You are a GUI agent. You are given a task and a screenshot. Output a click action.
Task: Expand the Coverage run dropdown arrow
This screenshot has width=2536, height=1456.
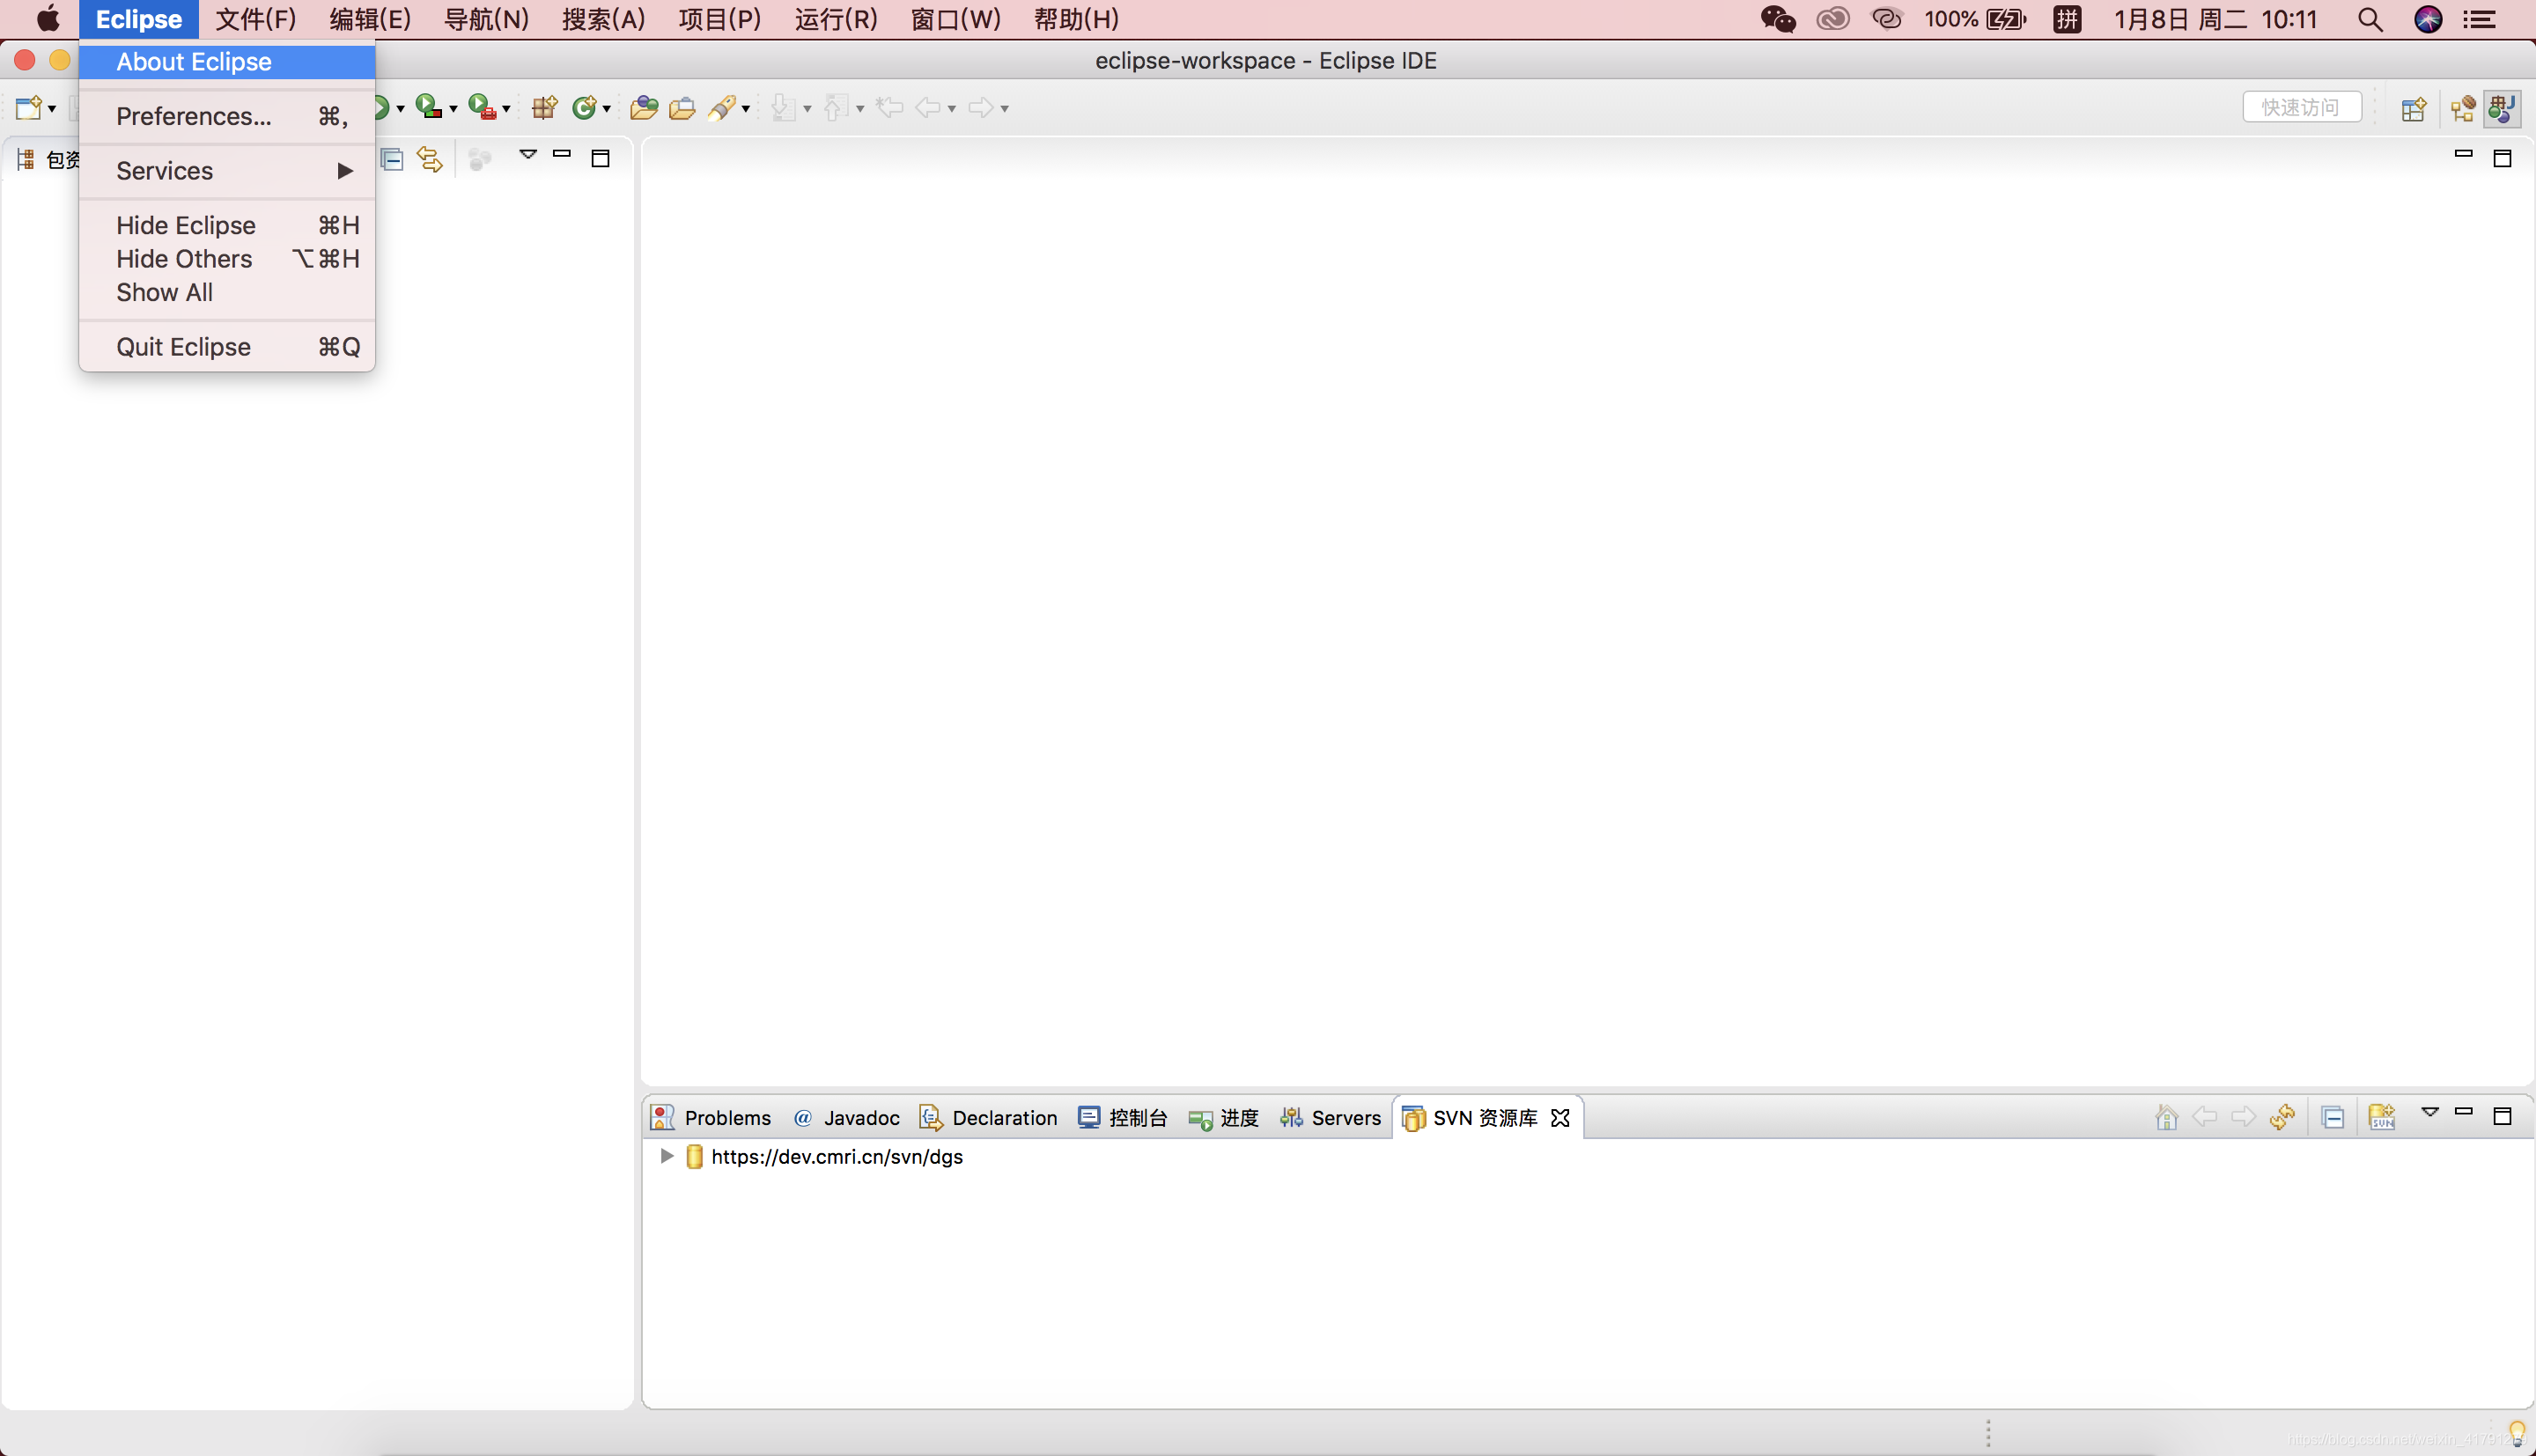[453, 108]
